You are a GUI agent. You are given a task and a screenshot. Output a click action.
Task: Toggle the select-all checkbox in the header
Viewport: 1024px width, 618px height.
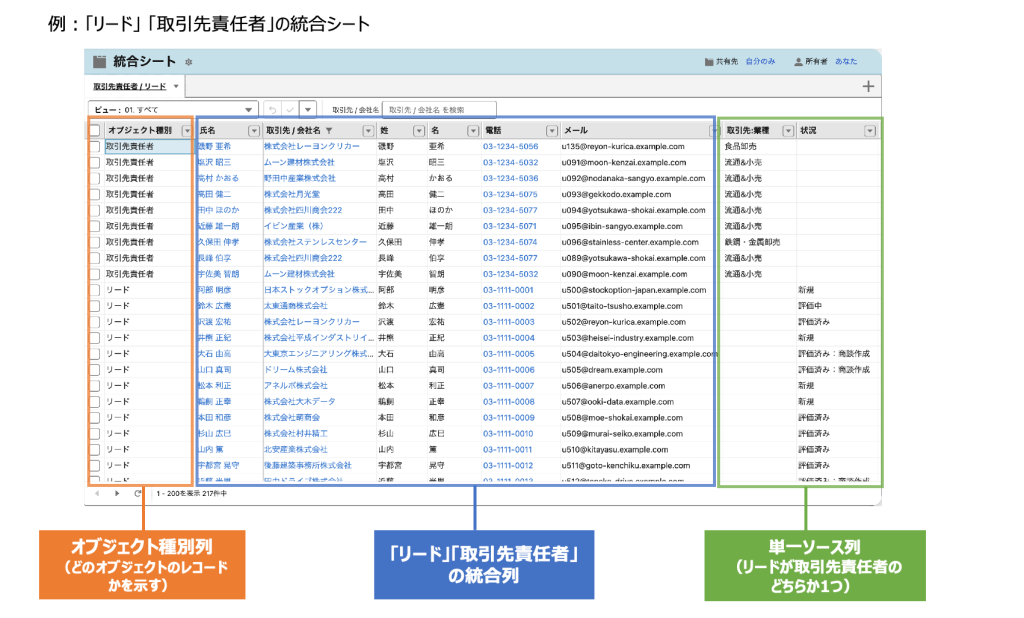pos(95,131)
